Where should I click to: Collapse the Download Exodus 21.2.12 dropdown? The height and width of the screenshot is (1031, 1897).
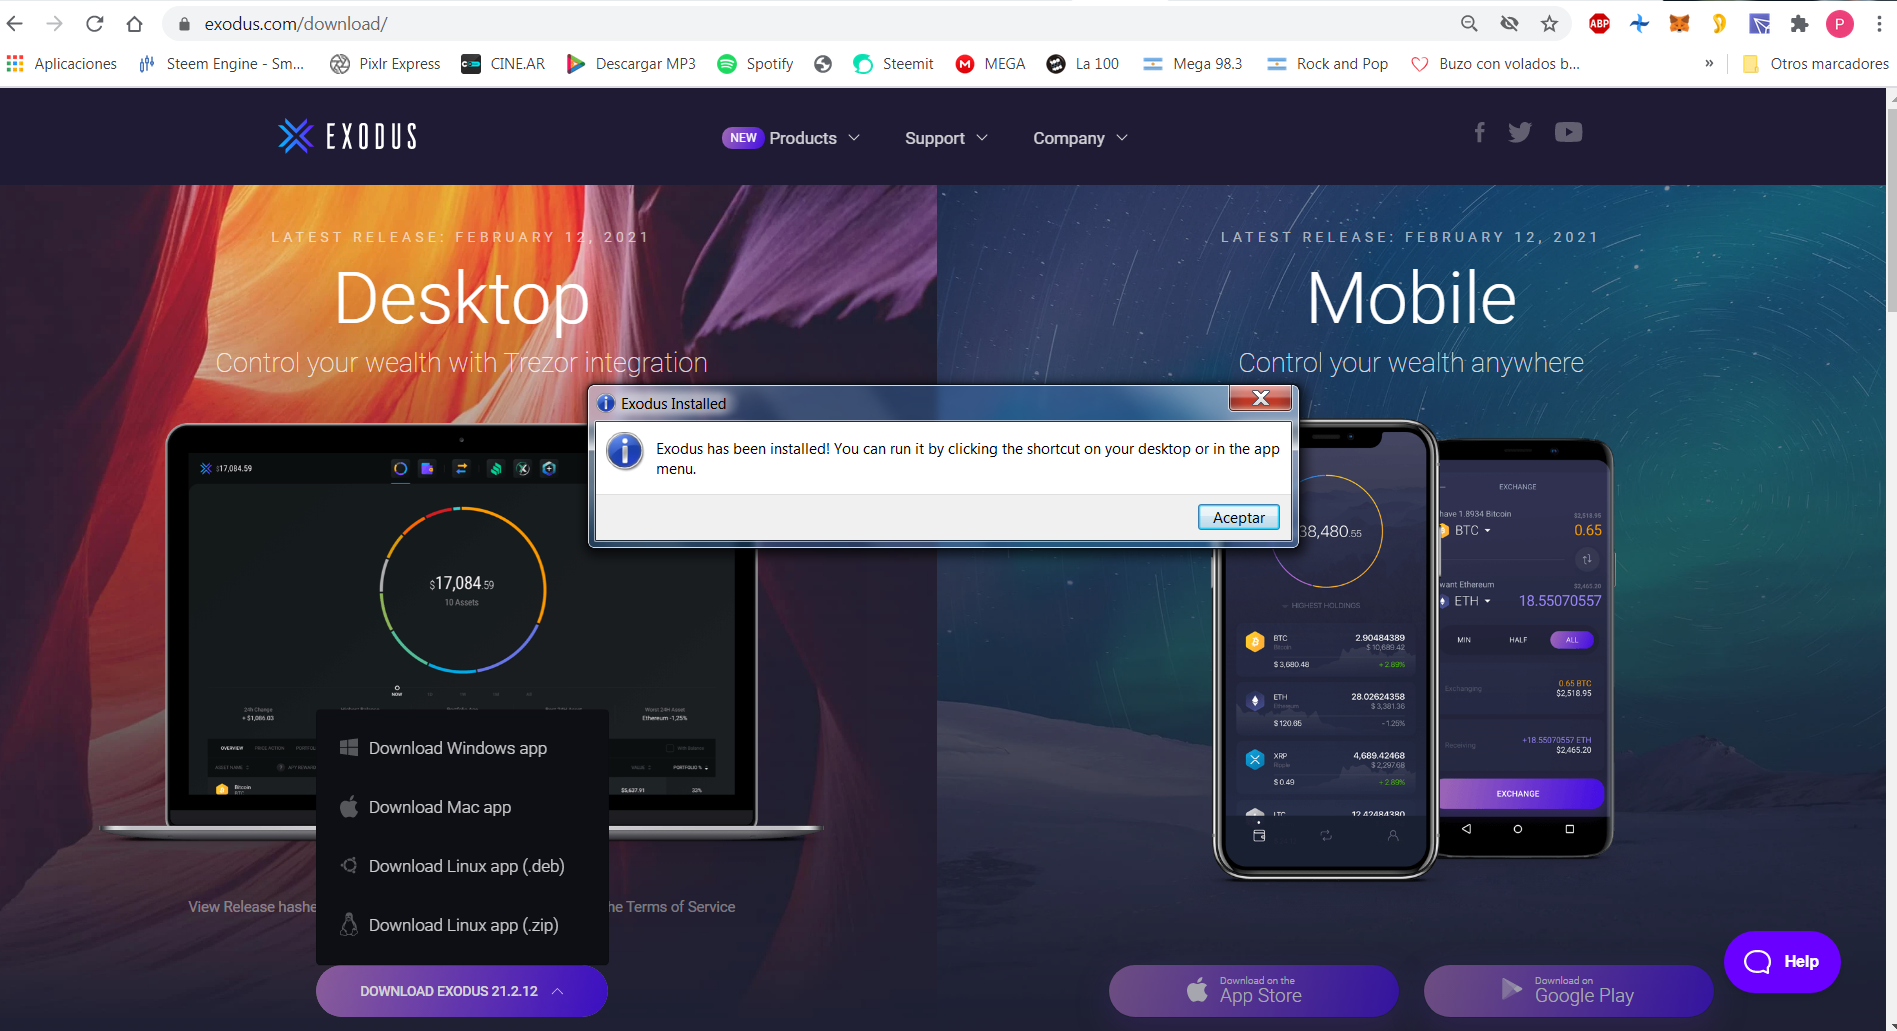(x=462, y=991)
